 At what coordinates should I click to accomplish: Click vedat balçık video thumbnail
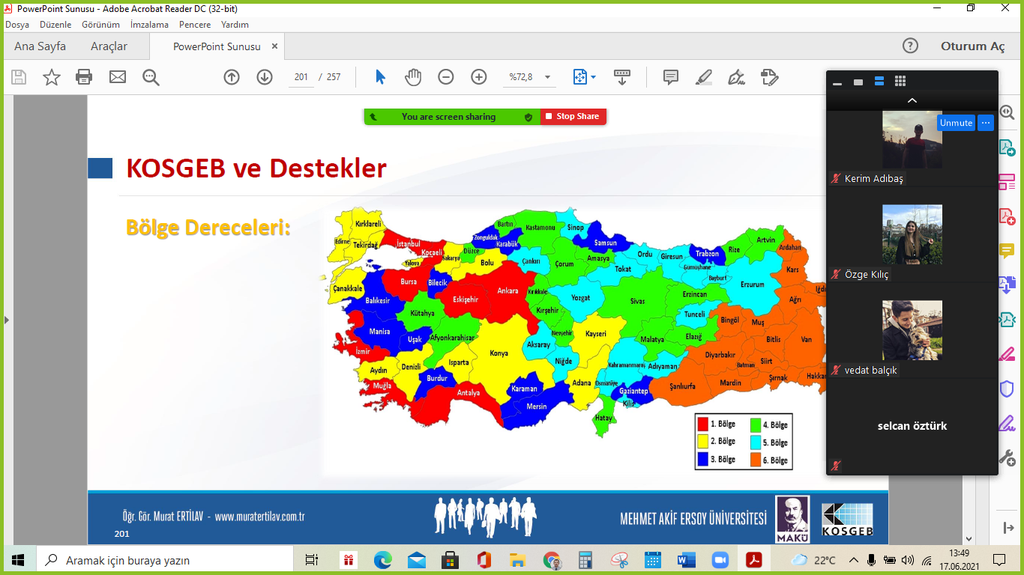(912, 330)
